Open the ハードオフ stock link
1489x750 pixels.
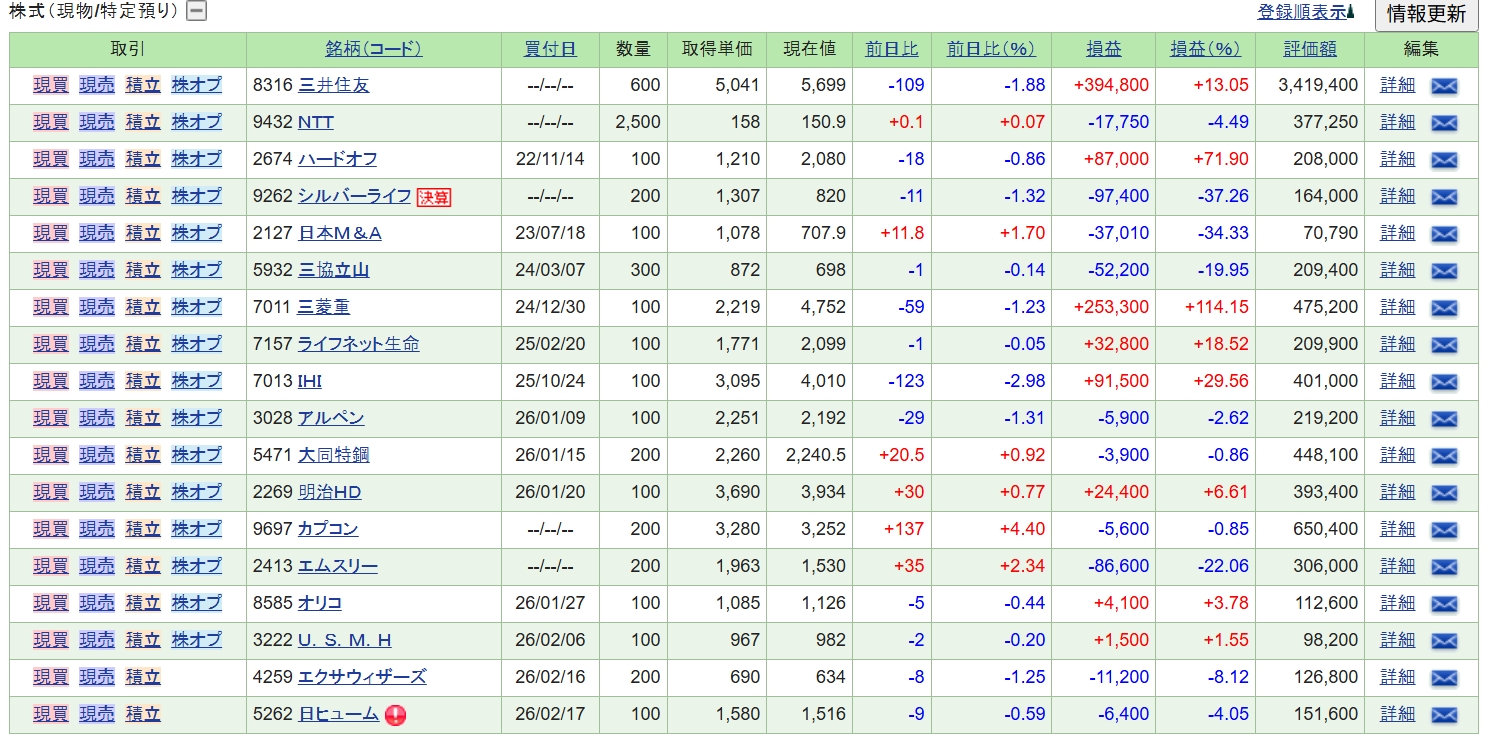[x=337, y=159]
